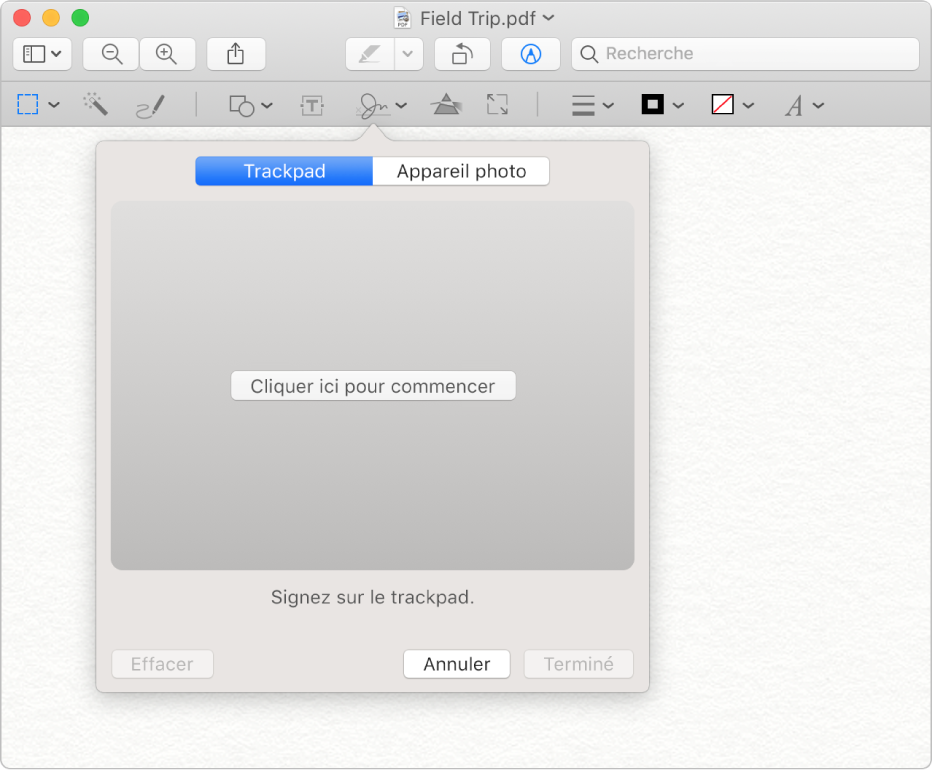
Task: Select the highlighter tool
Action: pyautogui.click(x=369, y=54)
